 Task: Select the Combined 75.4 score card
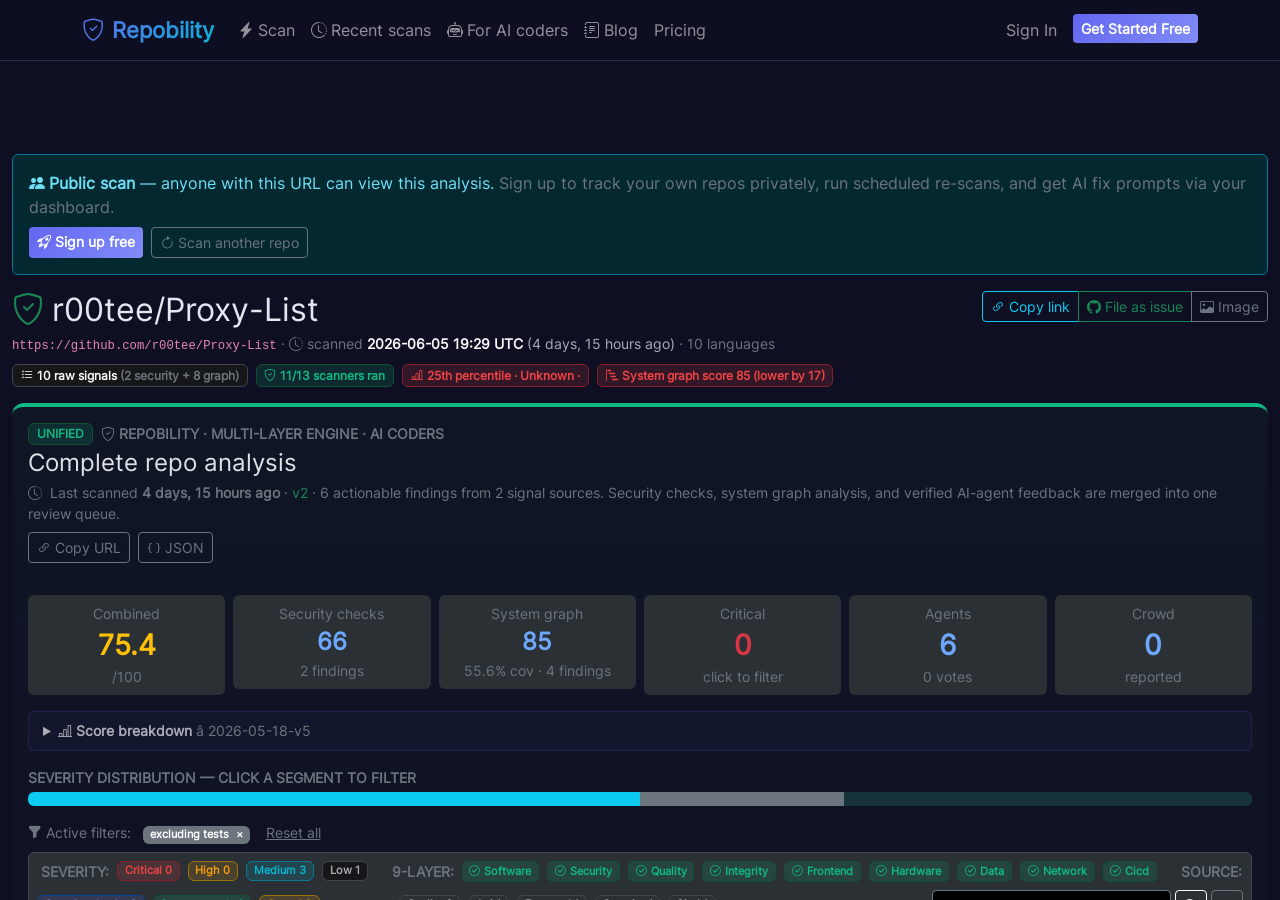coord(126,645)
